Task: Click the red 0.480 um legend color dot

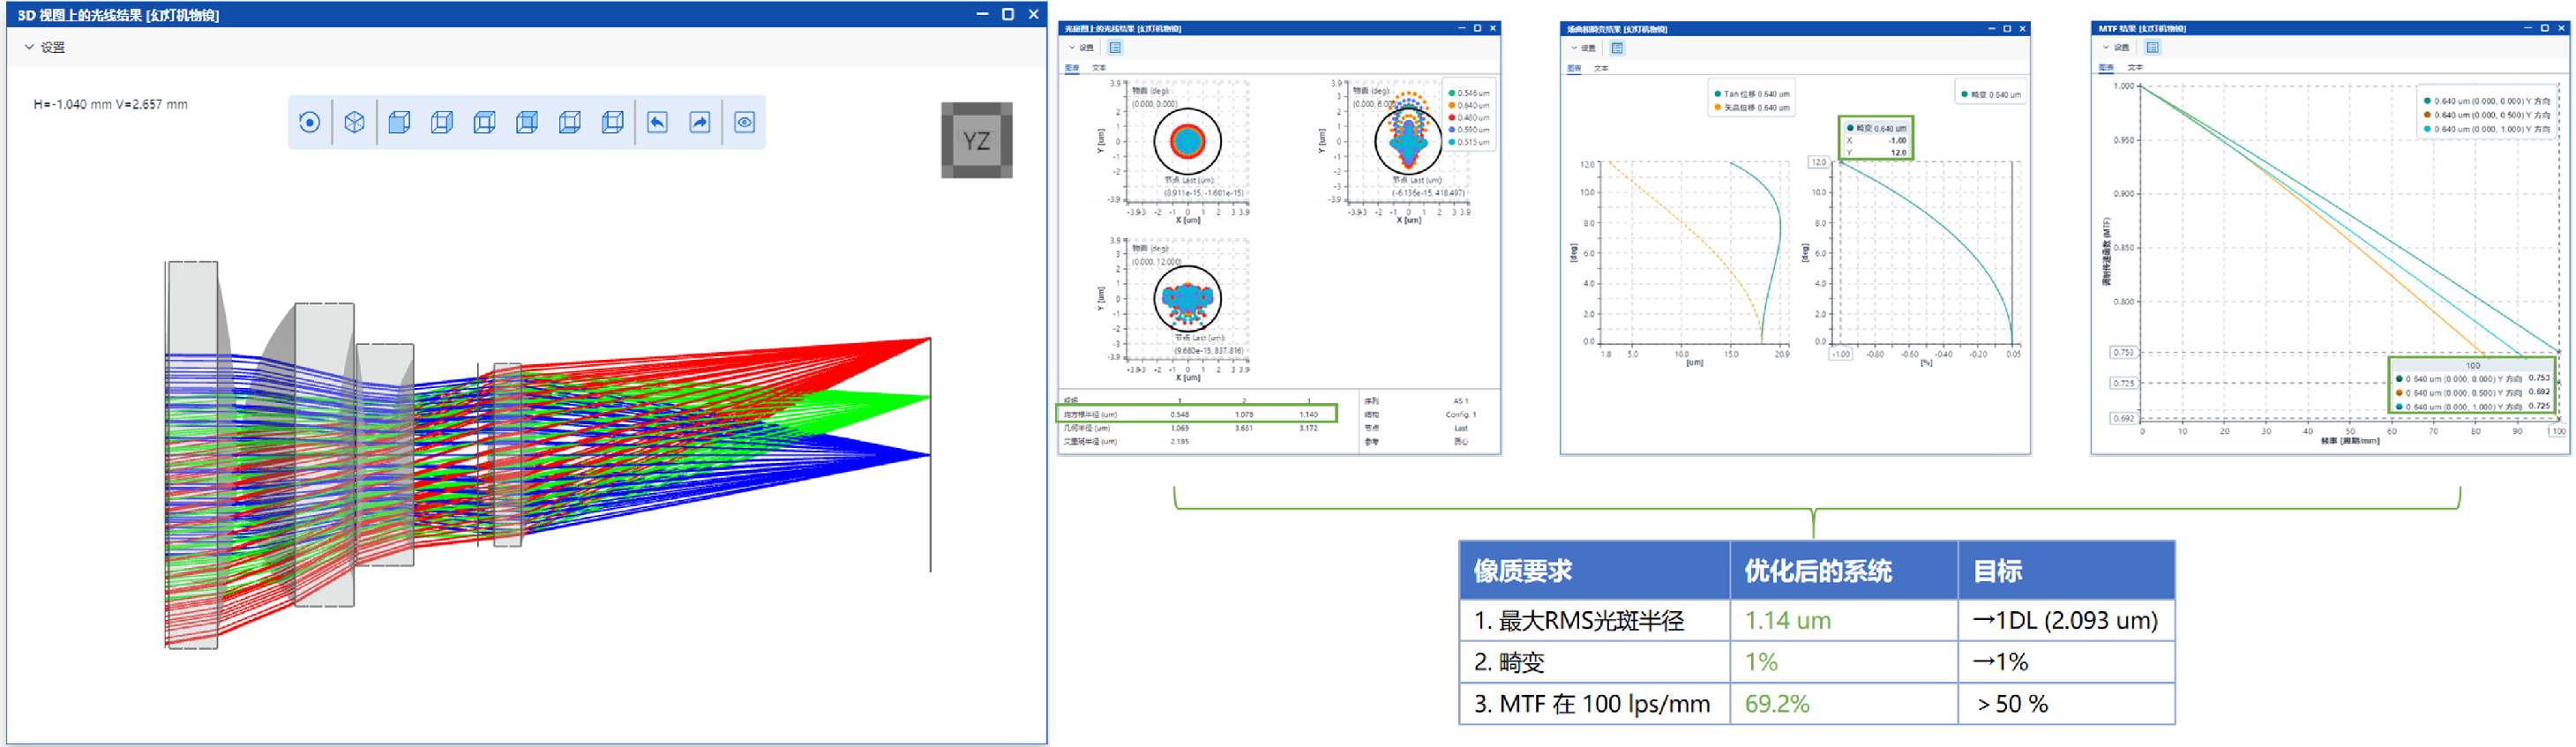Action: pyautogui.click(x=1452, y=117)
